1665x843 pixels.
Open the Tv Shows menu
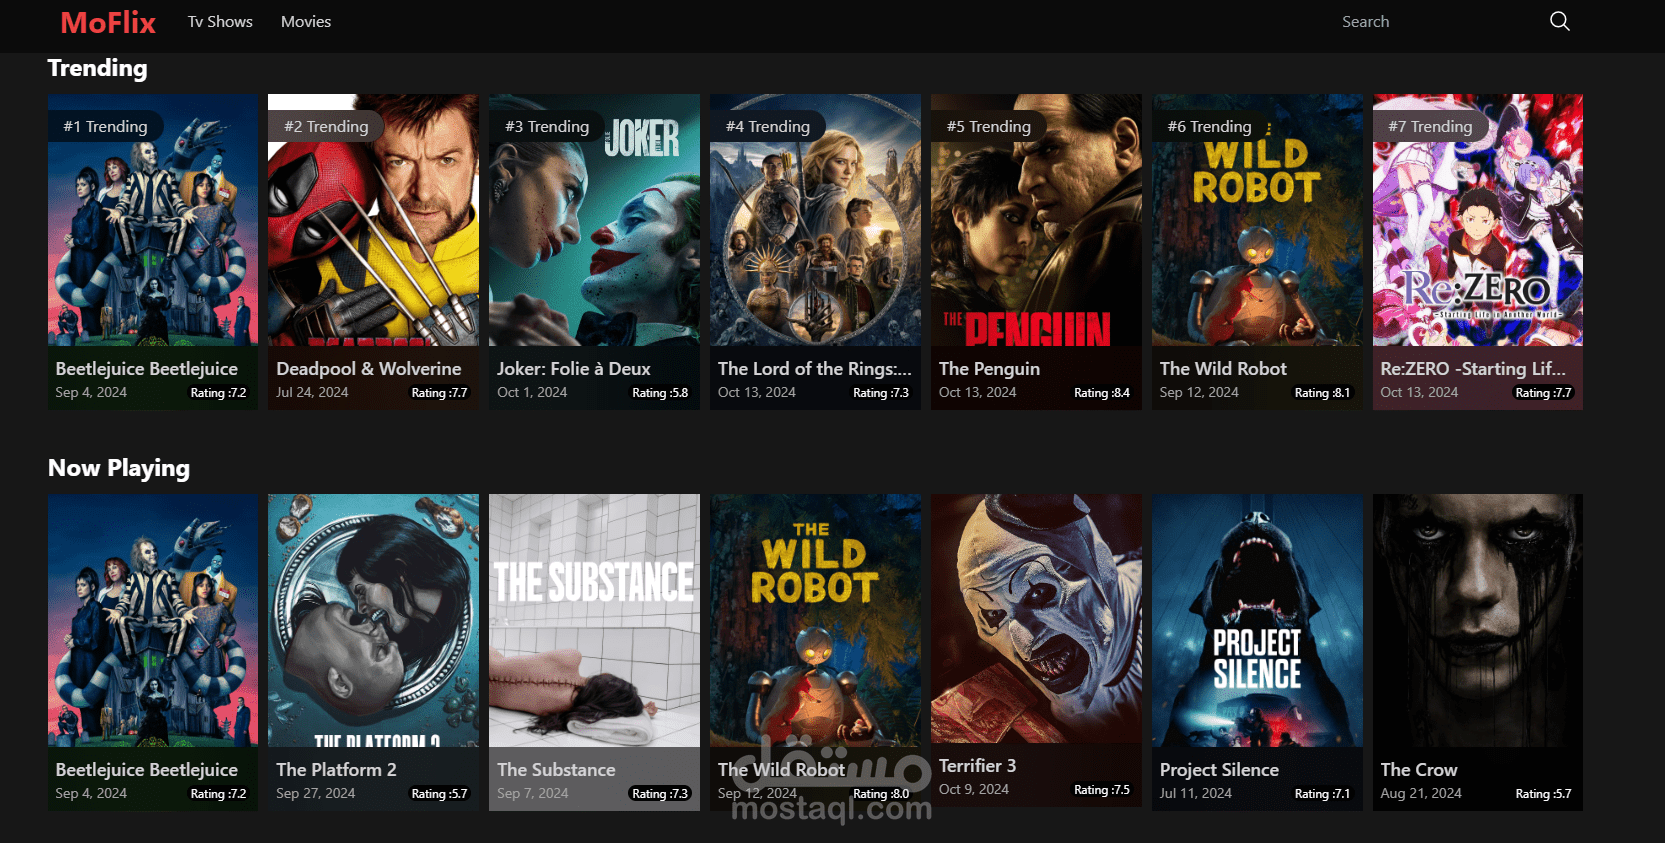[x=220, y=21]
